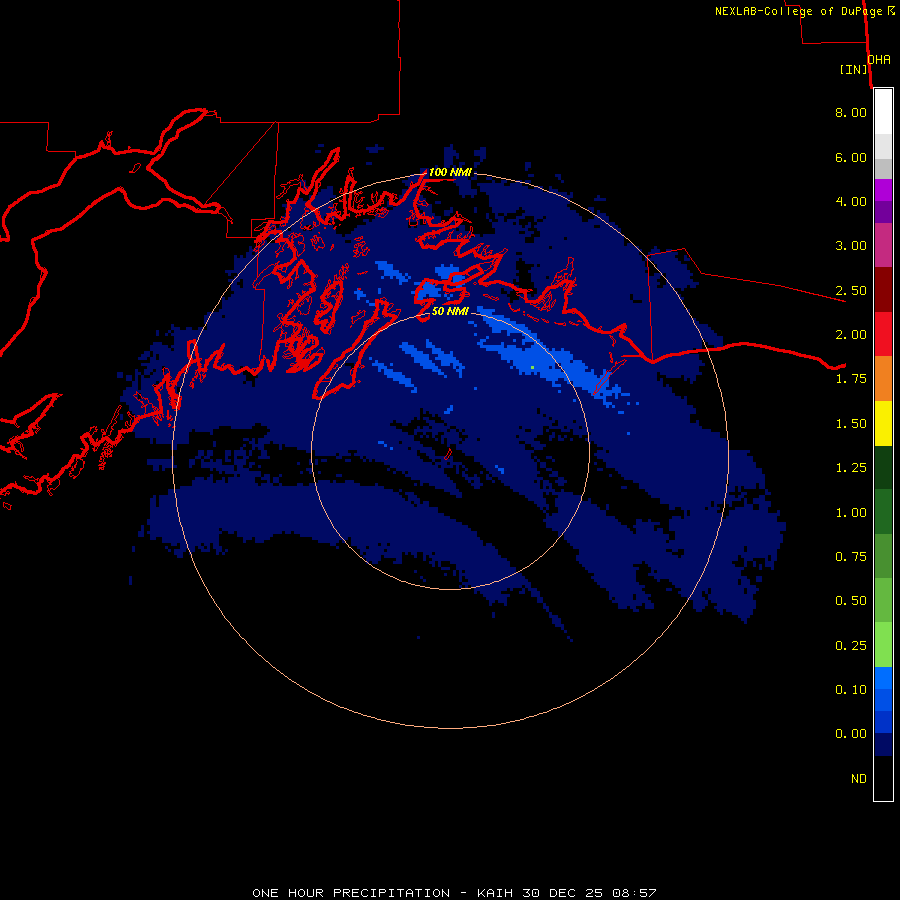The image size is (900, 900).
Task: Click the red radar site marker at ring center
Action: [x=448, y=453]
